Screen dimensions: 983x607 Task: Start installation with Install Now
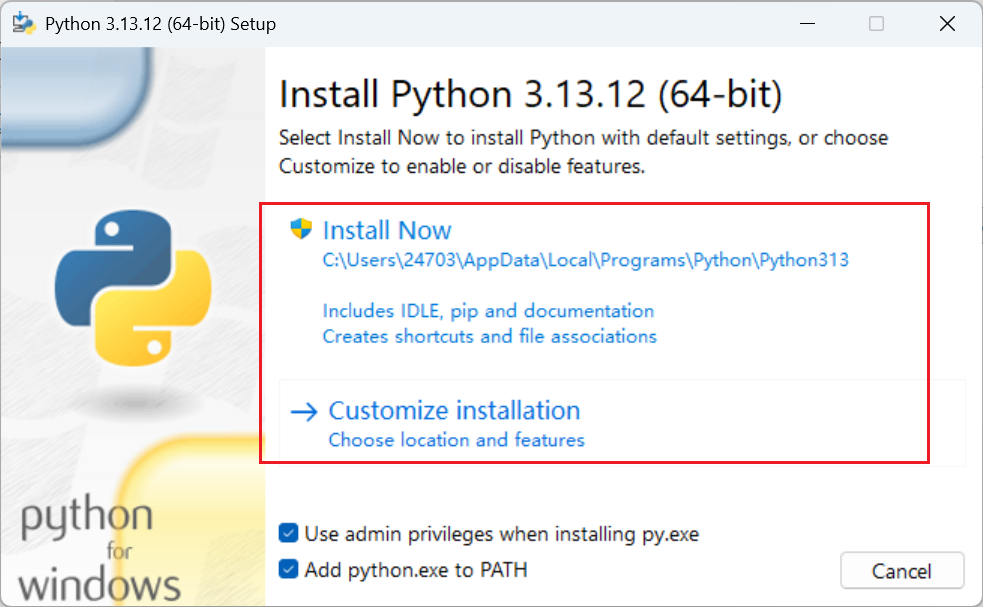[387, 230]
